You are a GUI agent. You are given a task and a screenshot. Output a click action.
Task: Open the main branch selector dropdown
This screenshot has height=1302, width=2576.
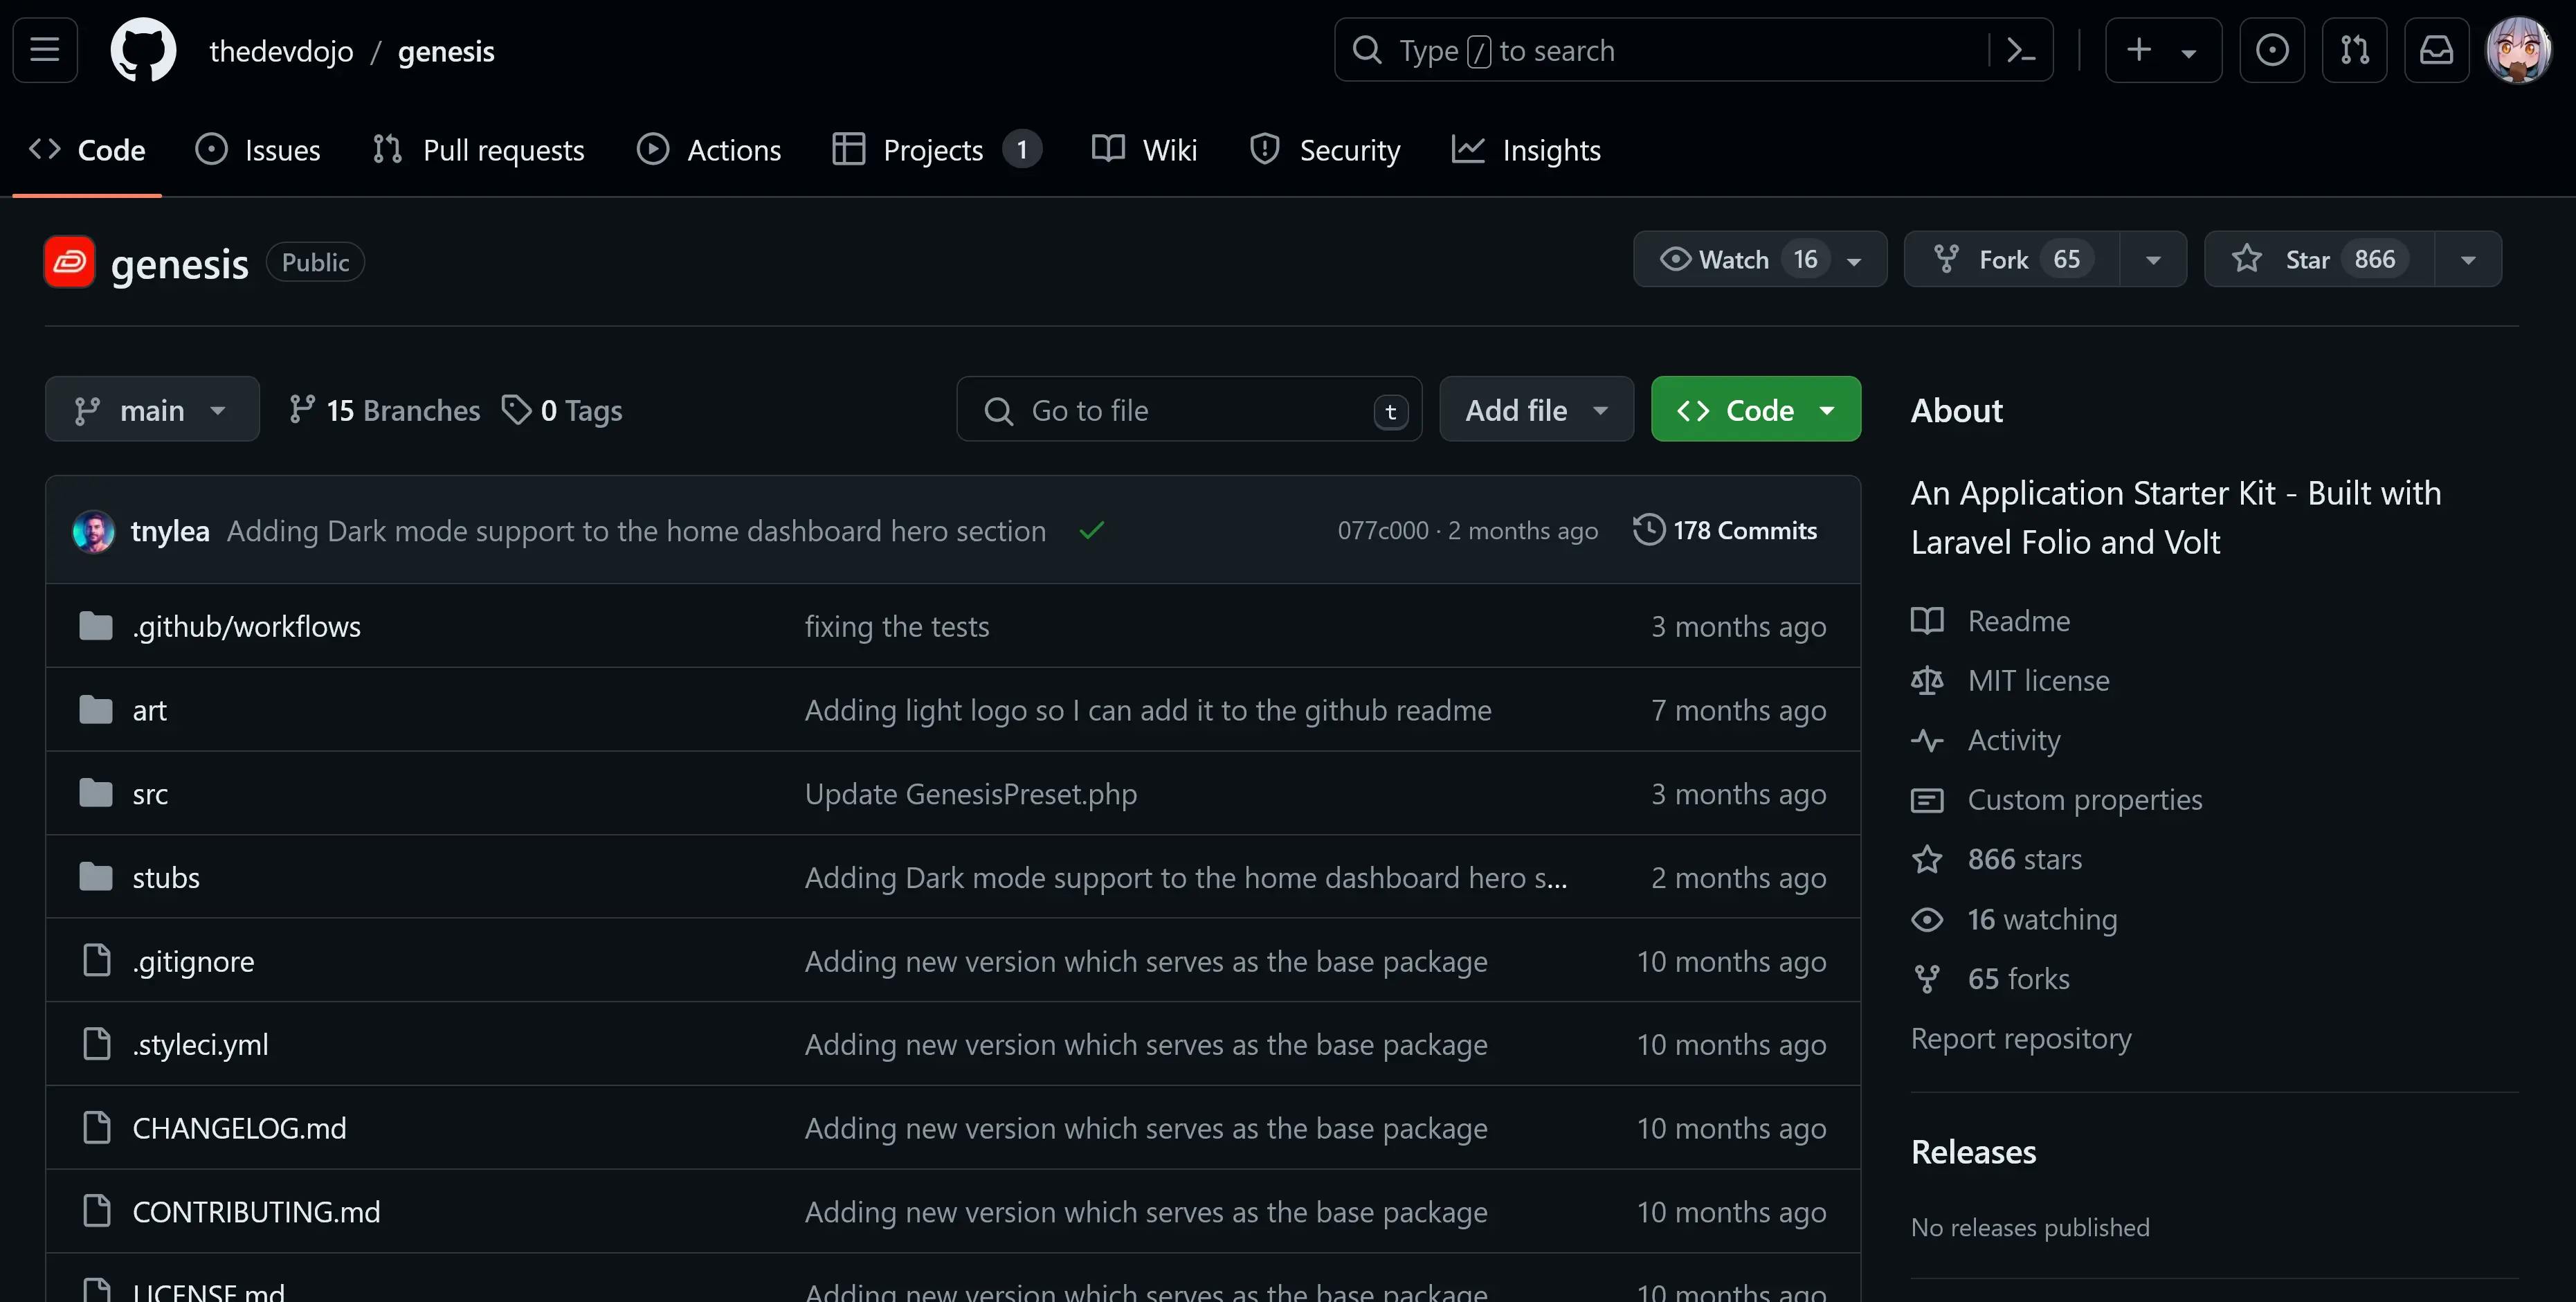(152, 409)
